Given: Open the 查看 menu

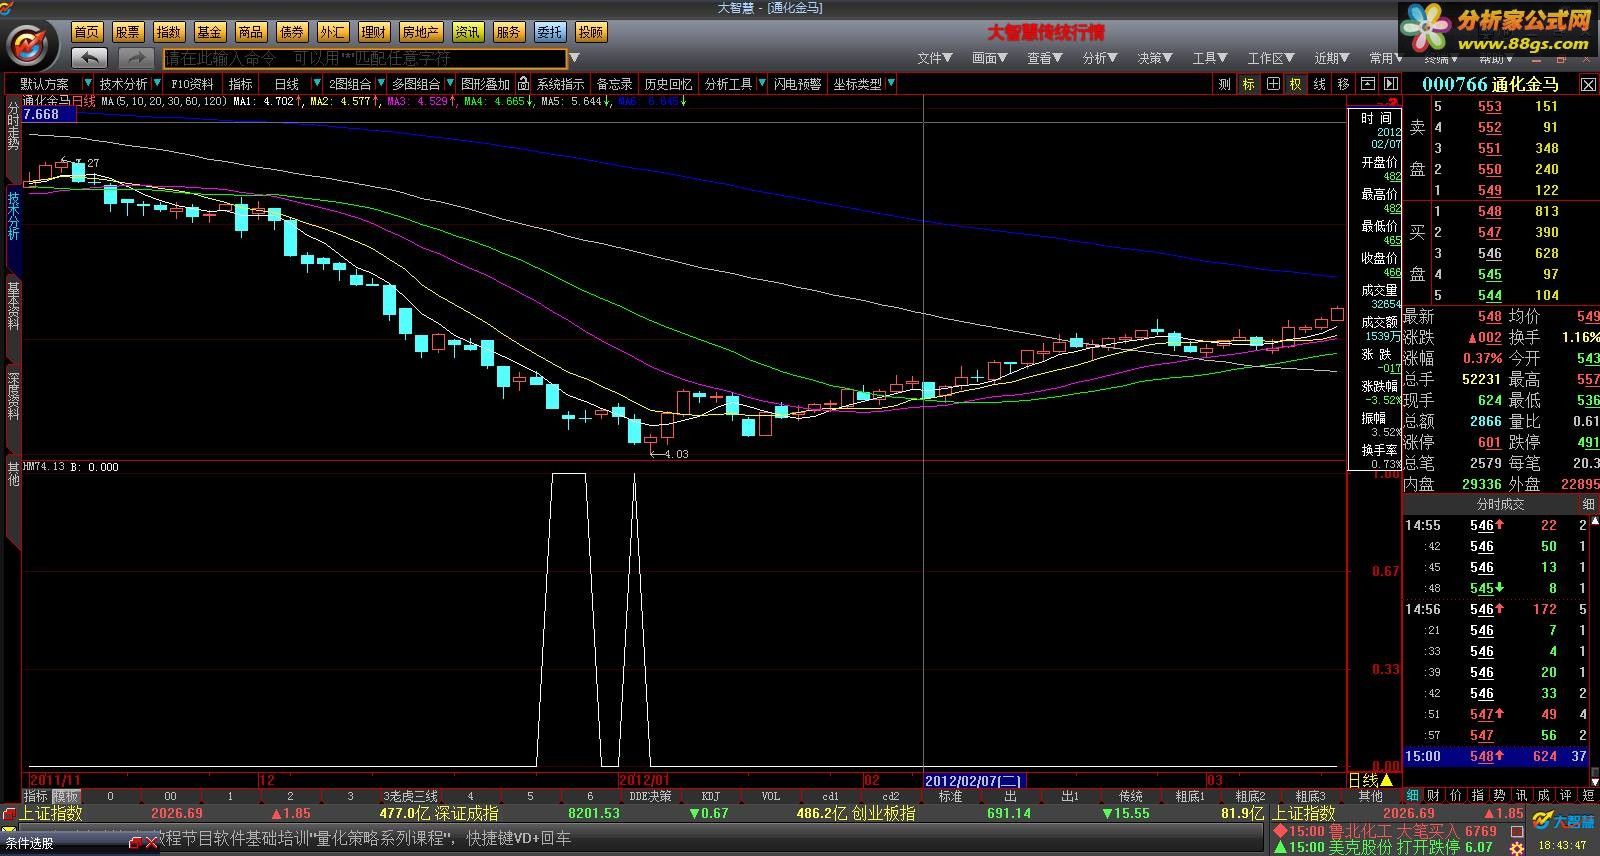Looking at the screenshot, I should point(1044,58).
